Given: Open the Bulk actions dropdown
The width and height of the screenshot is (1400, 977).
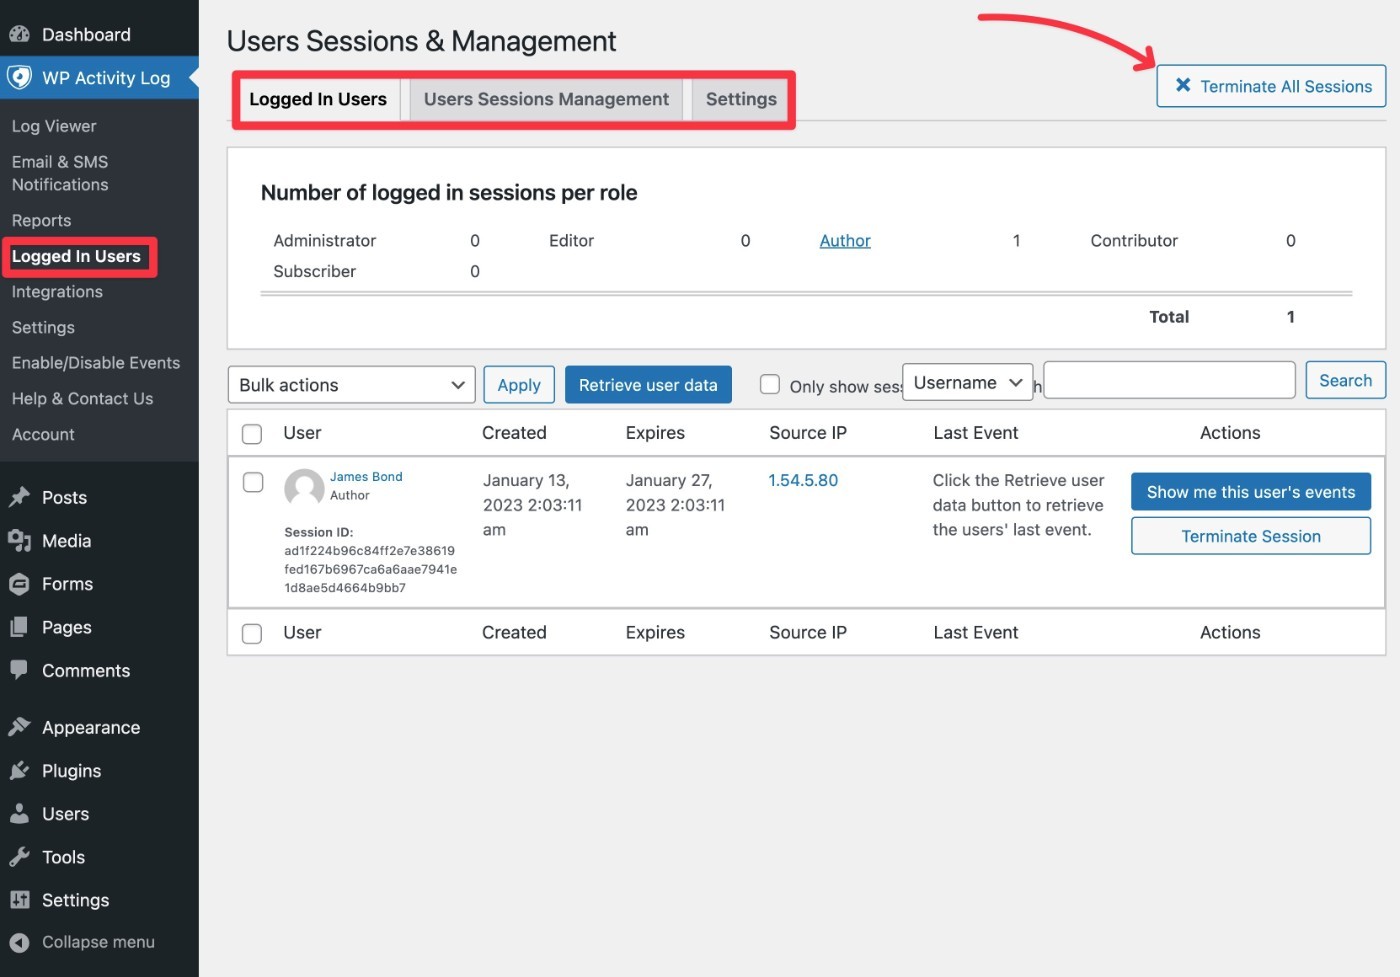Looking at the screenshot, I should point(351,385).
